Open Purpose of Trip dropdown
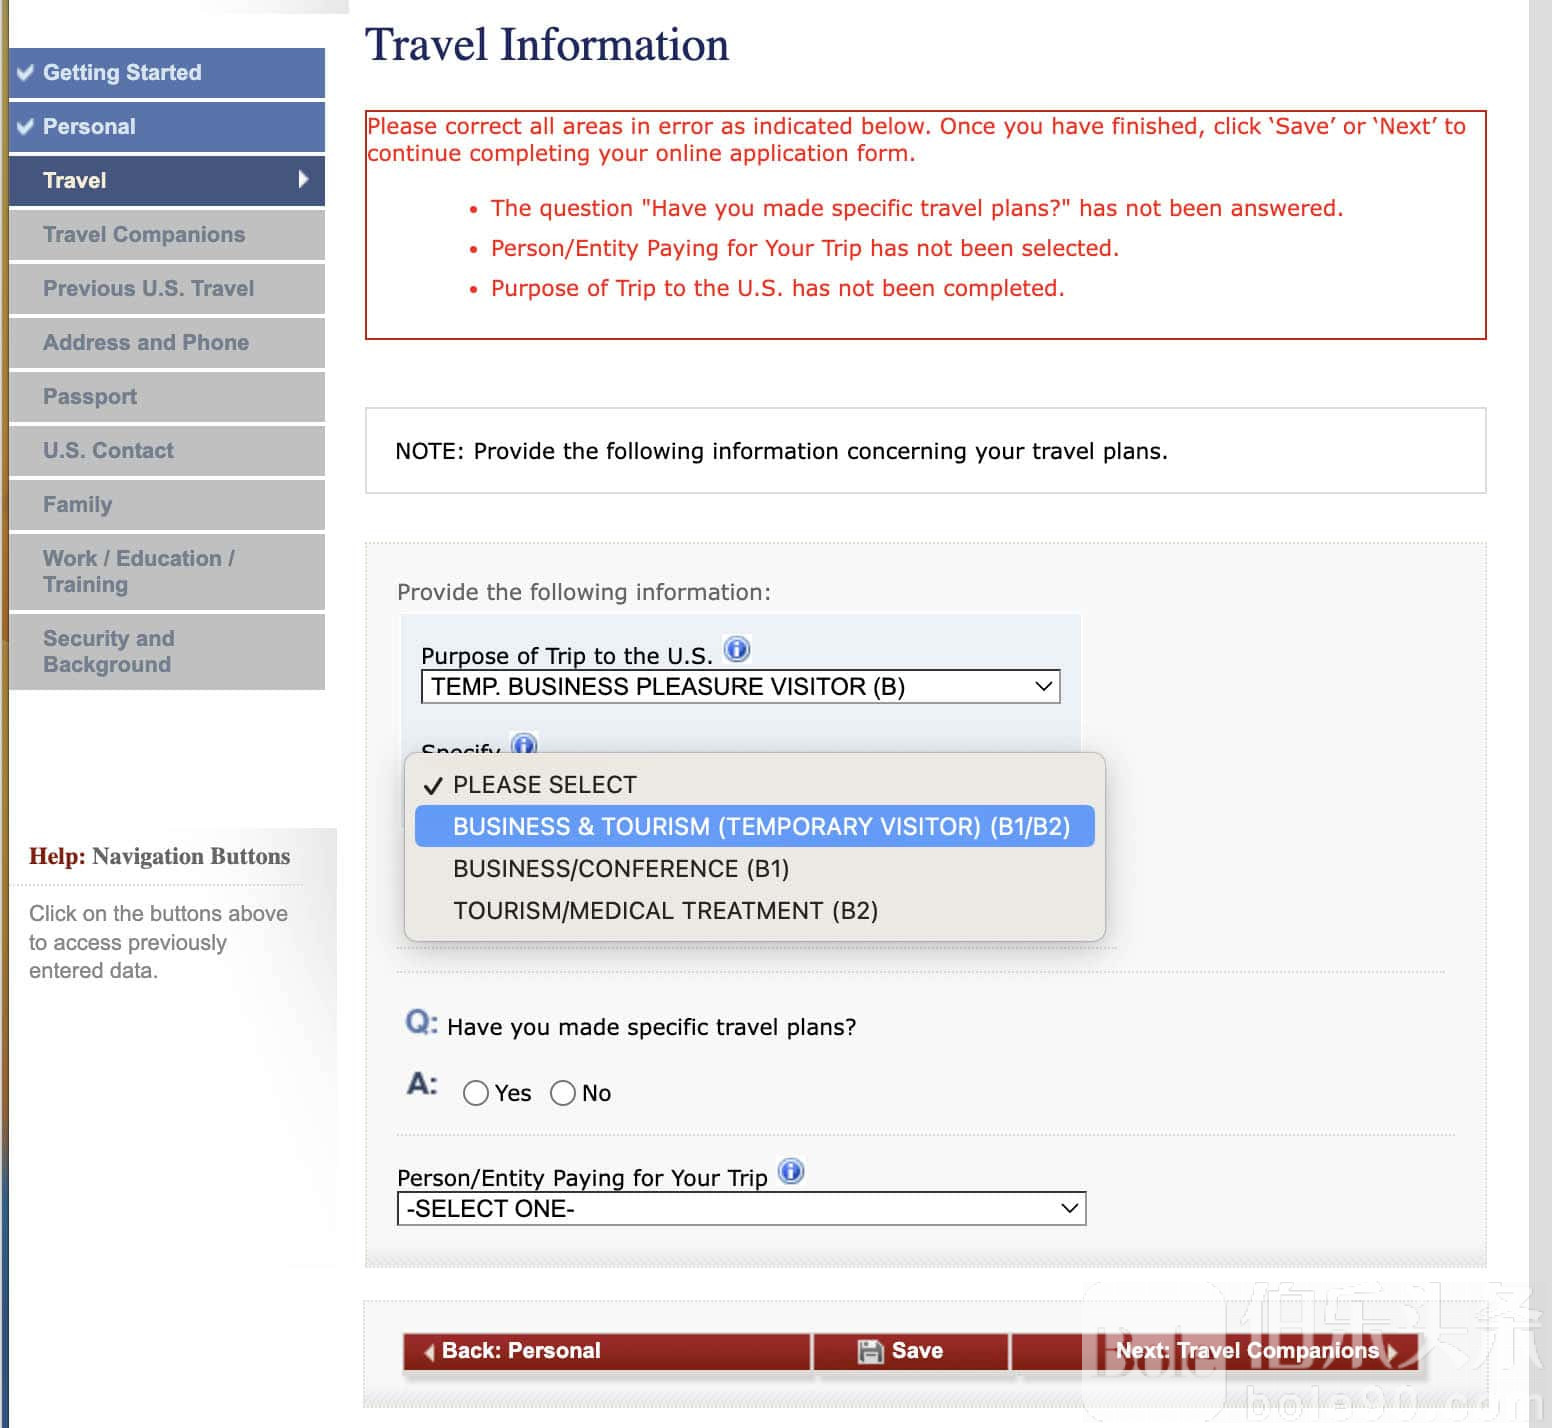1552x1428 pixels. (x=740, y=687)
